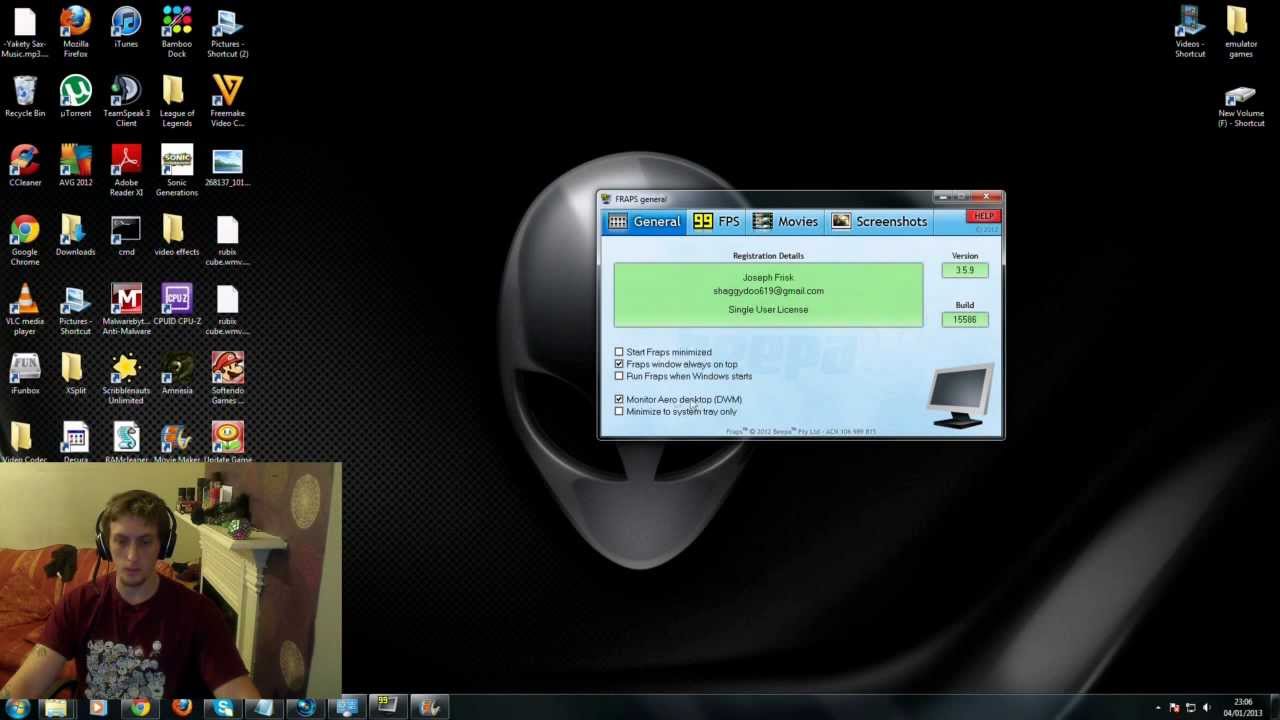The width and height of the screenshot is (1280, 720).
Task: Select the Softendo Games Mario icon
Action: [x=227, y=378]
